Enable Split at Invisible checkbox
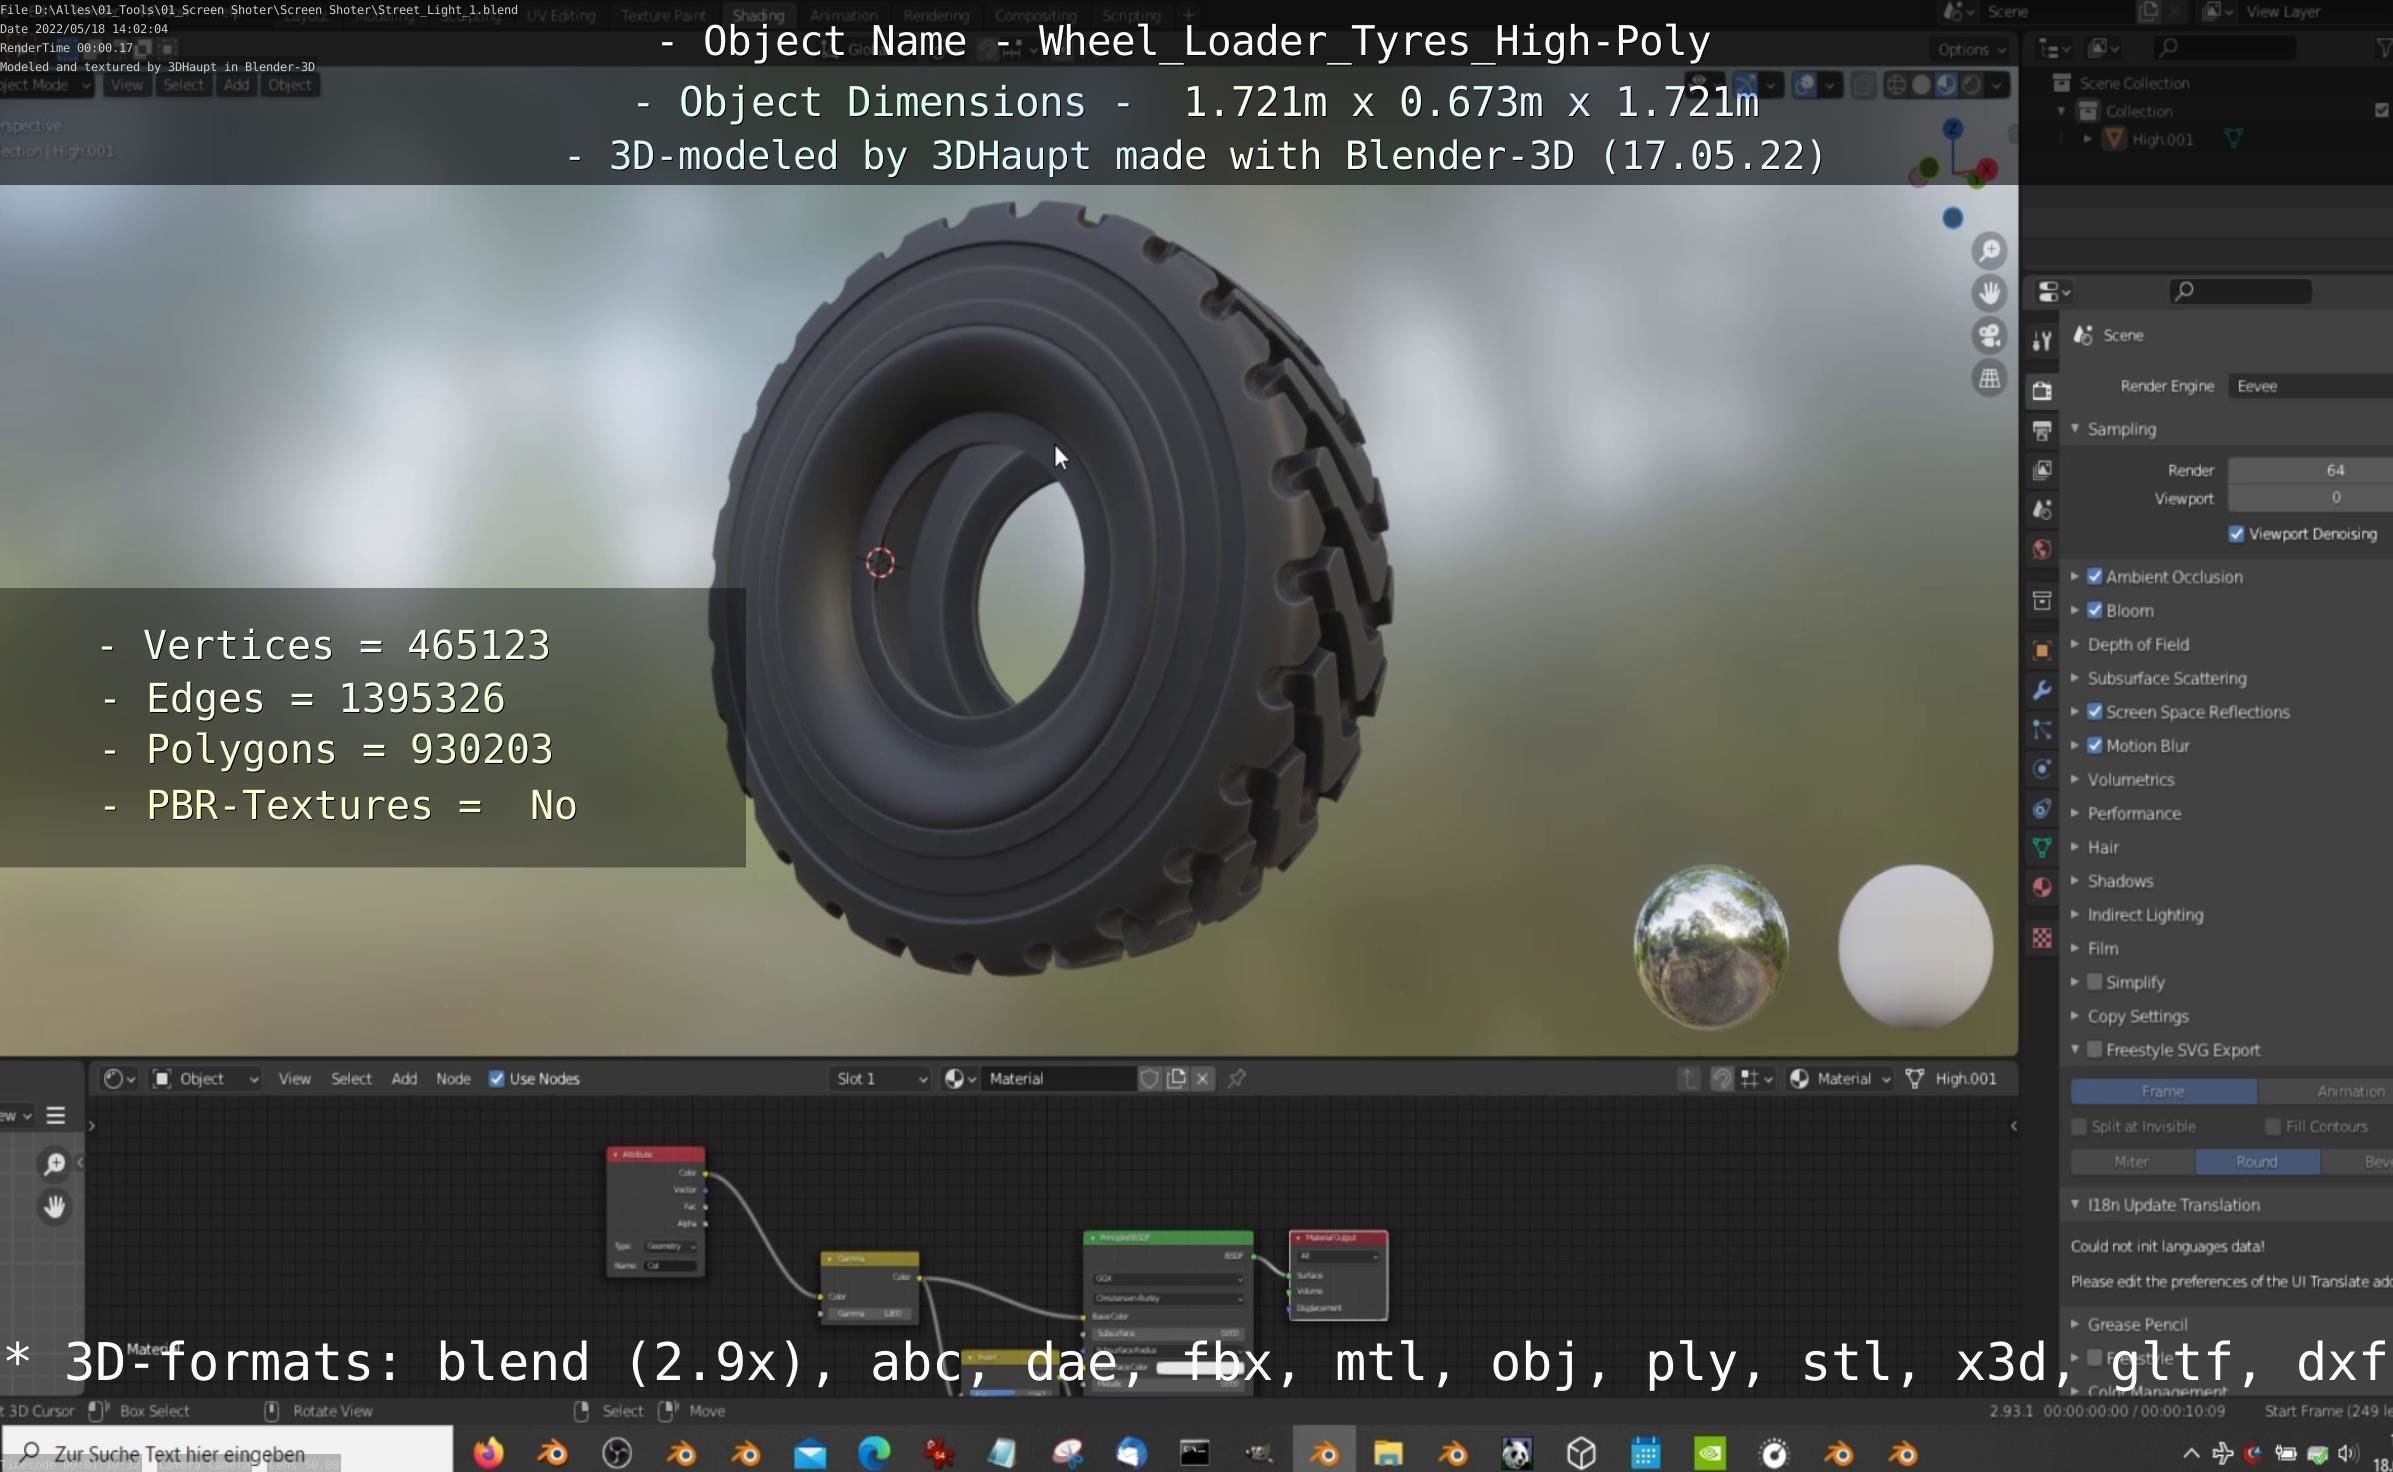This screenshot has width=2393, height=1472. (2079, 1127)
